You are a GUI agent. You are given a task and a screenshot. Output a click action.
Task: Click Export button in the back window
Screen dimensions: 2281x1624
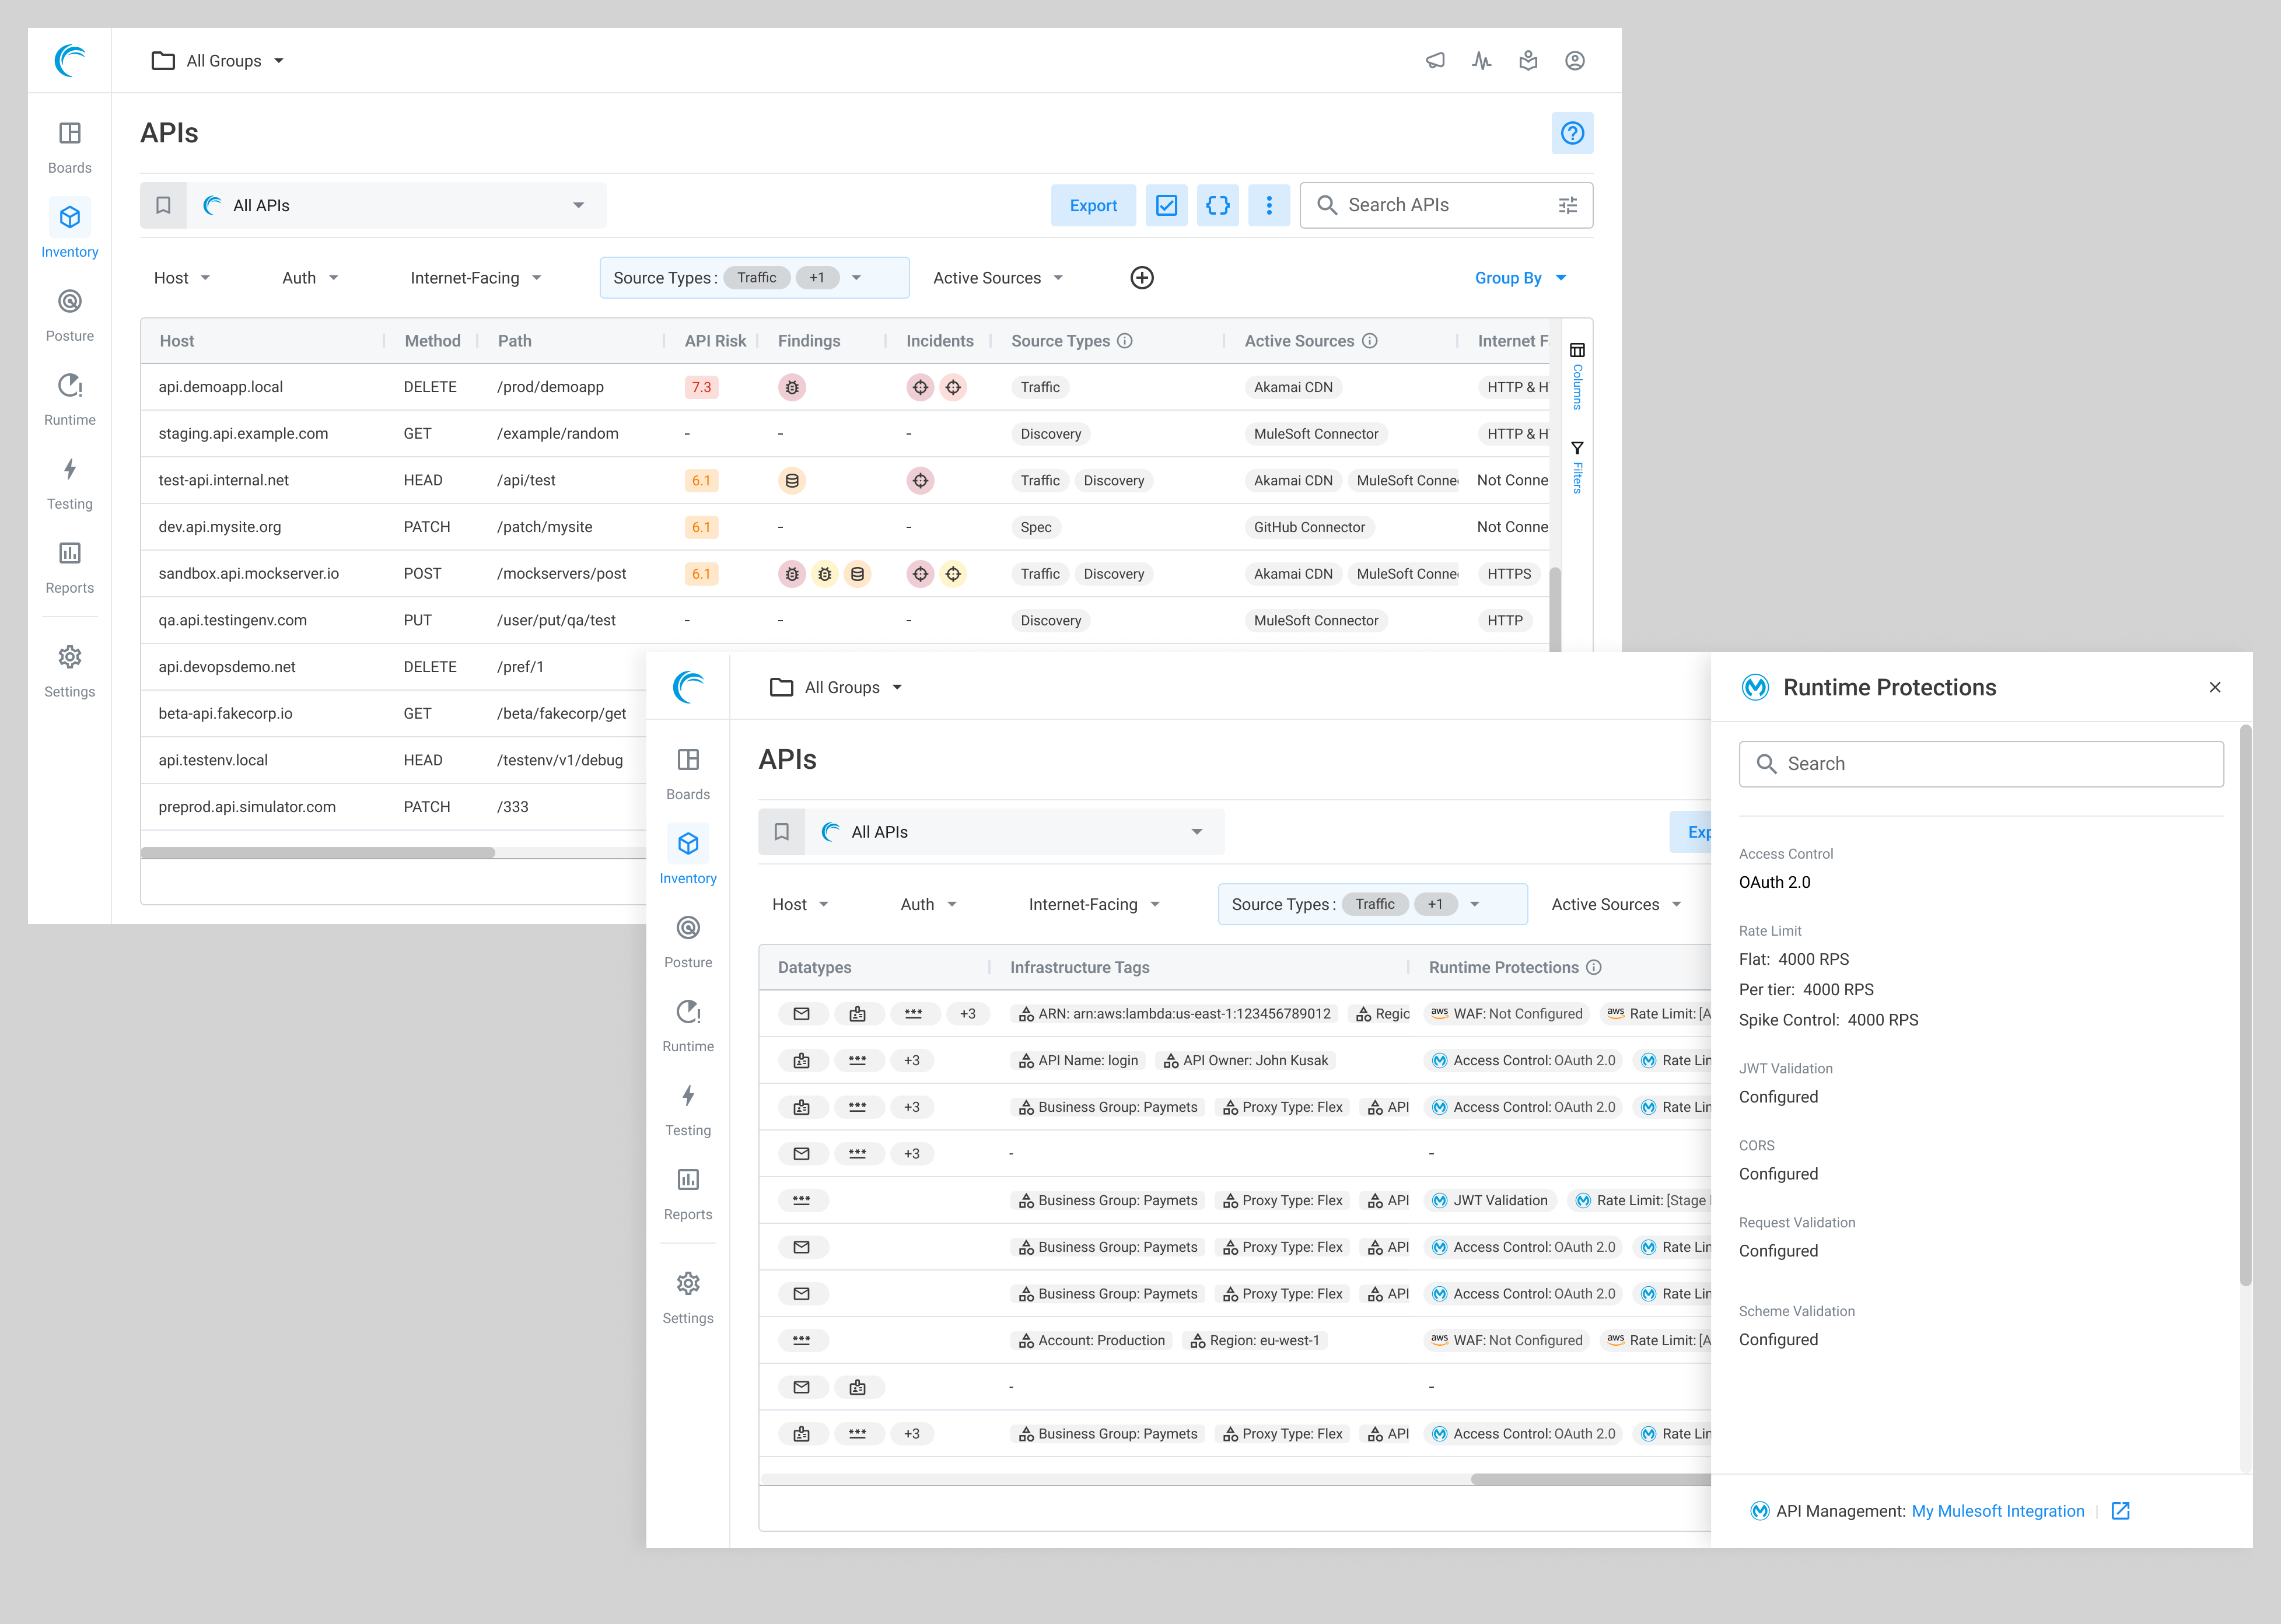(1093, 205)
